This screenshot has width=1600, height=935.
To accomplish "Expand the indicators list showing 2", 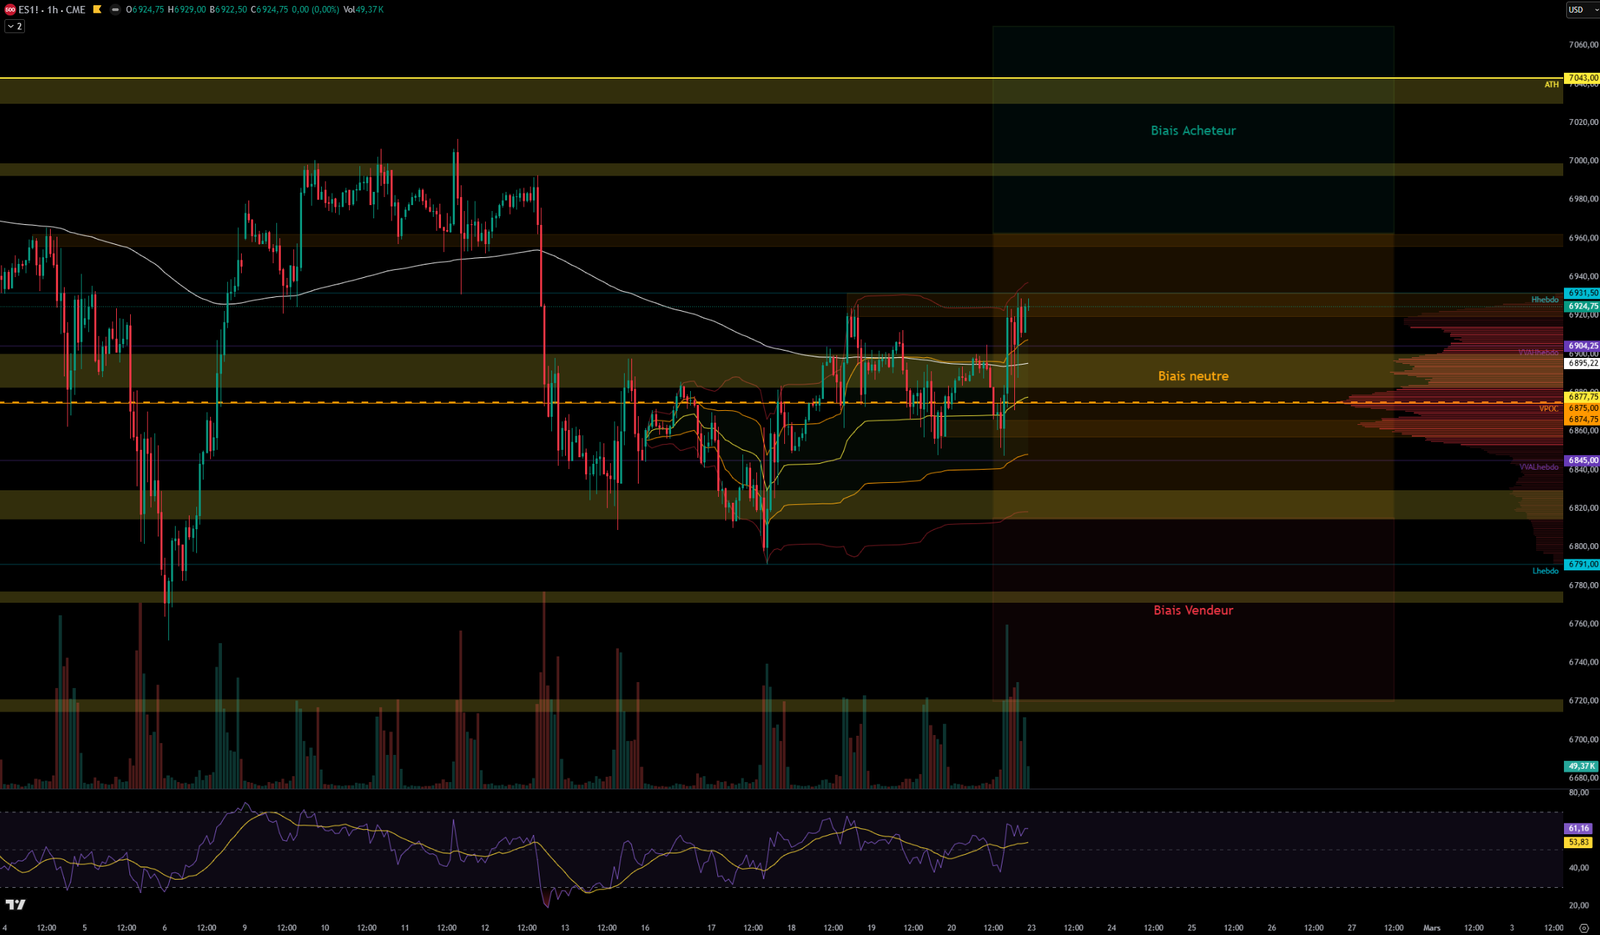I will point(19,26).
